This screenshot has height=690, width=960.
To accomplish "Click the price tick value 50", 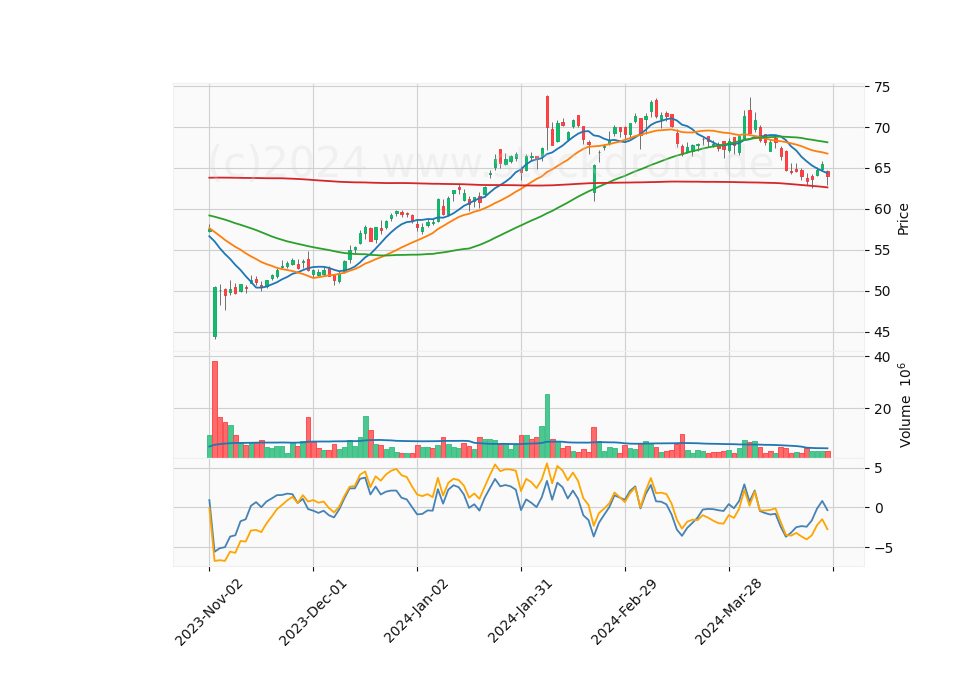I will pyautogui.click(x=882, y=291).
